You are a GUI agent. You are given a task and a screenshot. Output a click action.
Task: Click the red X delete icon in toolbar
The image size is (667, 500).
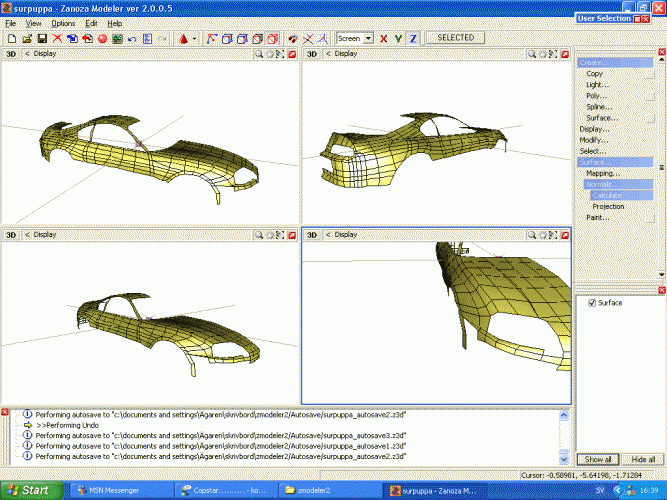pos(58,38)
